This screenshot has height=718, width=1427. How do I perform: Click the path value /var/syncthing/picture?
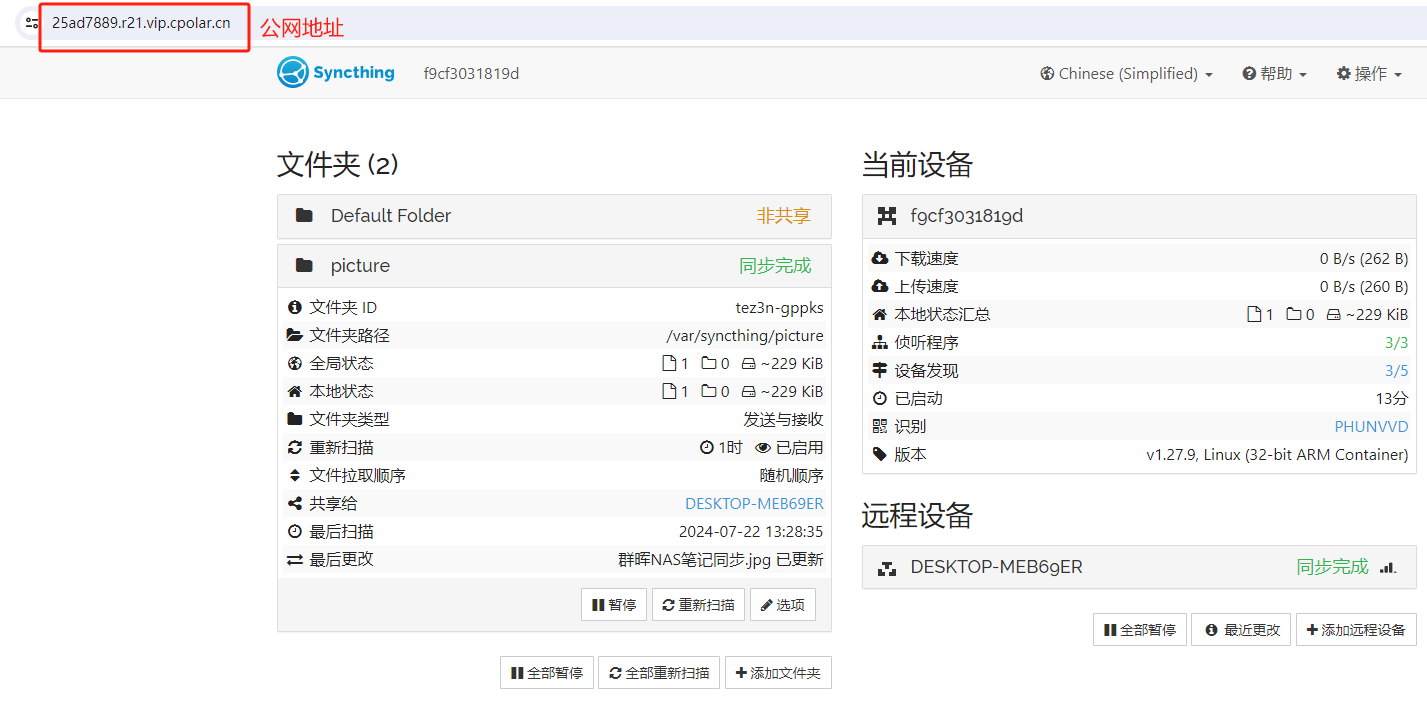[x=745, y=335]
